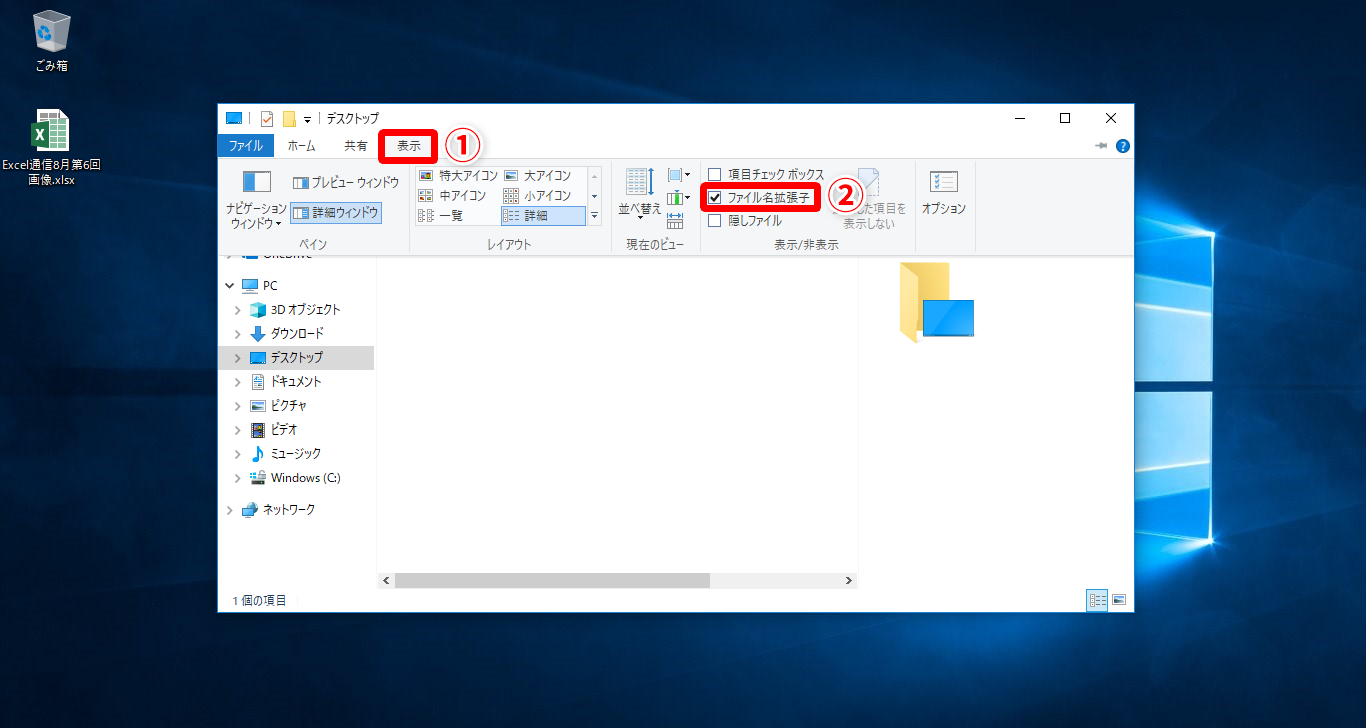Pin the ribbon with the pin icon
1366x728 pixels.
(x=1102, y=146)
